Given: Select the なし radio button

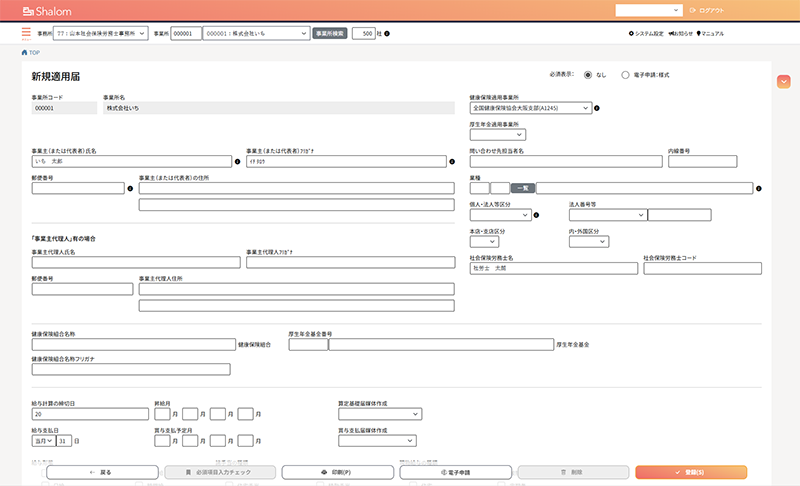Looking at the screenshot, I should pos(588,75).
